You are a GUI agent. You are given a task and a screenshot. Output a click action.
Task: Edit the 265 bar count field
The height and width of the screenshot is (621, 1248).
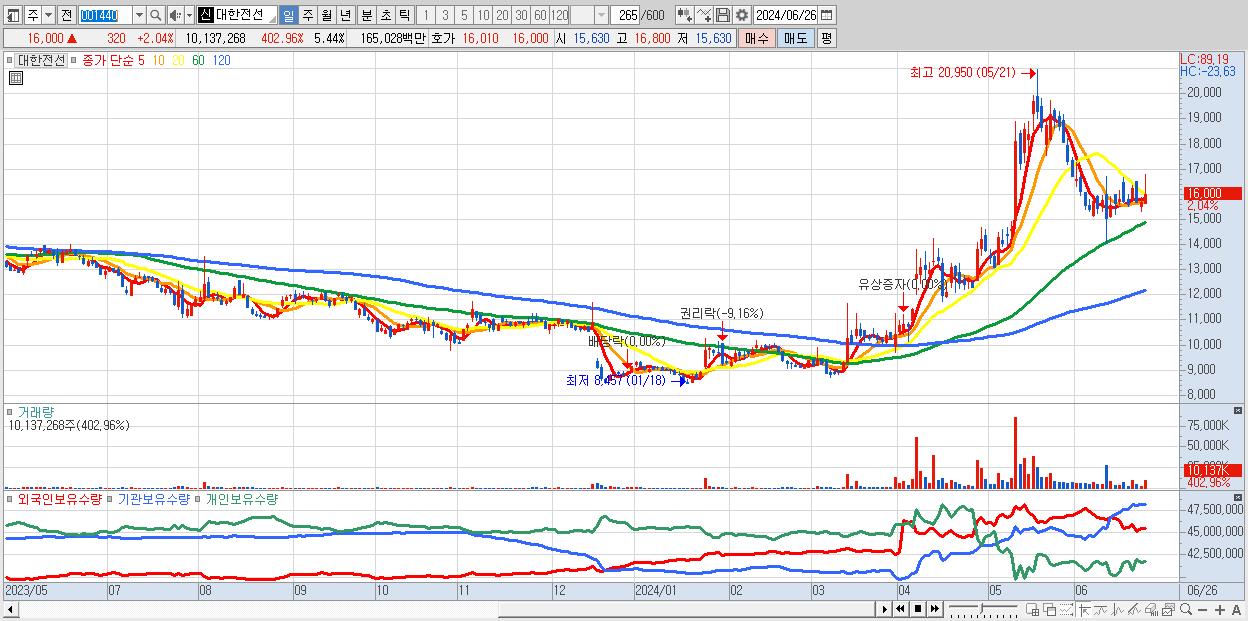coord(625,15)
